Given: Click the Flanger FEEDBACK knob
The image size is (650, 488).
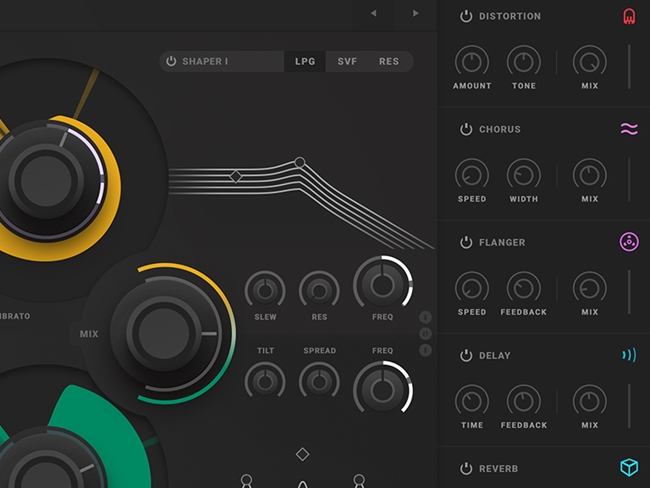Looking at the screenshot, I should coord(524,289).
